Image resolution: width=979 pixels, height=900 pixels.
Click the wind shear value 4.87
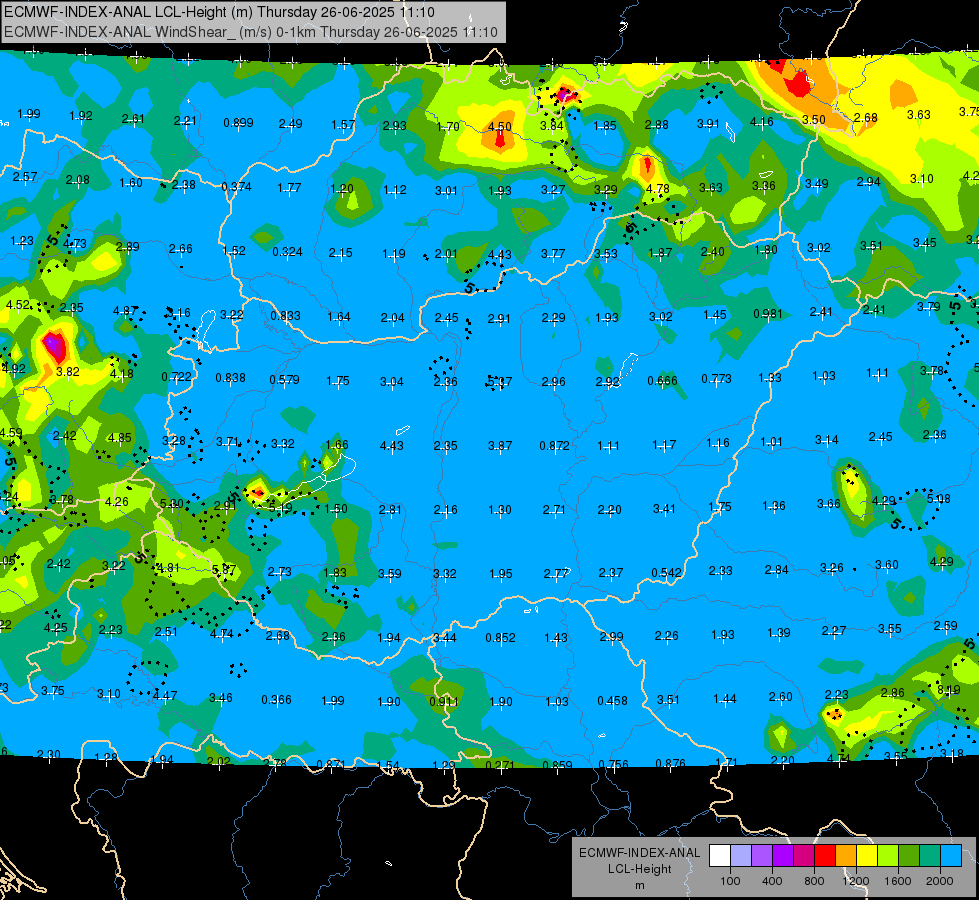point(125,310)
